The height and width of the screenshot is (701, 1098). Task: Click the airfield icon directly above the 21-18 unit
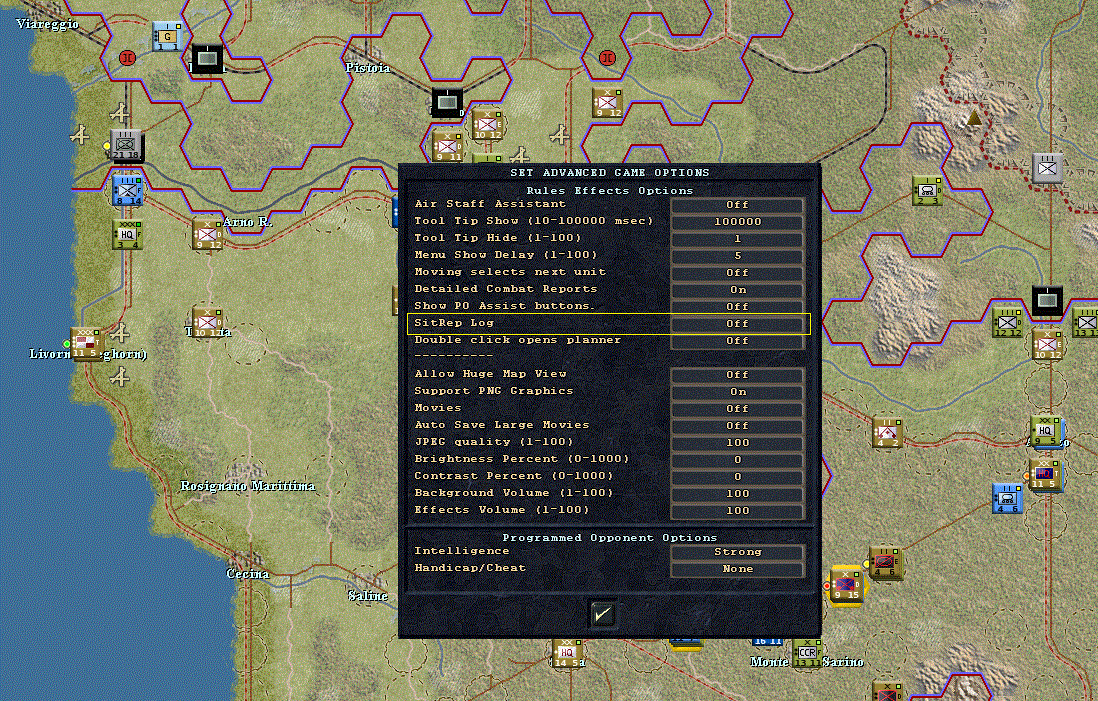click(x=120, y=113)
